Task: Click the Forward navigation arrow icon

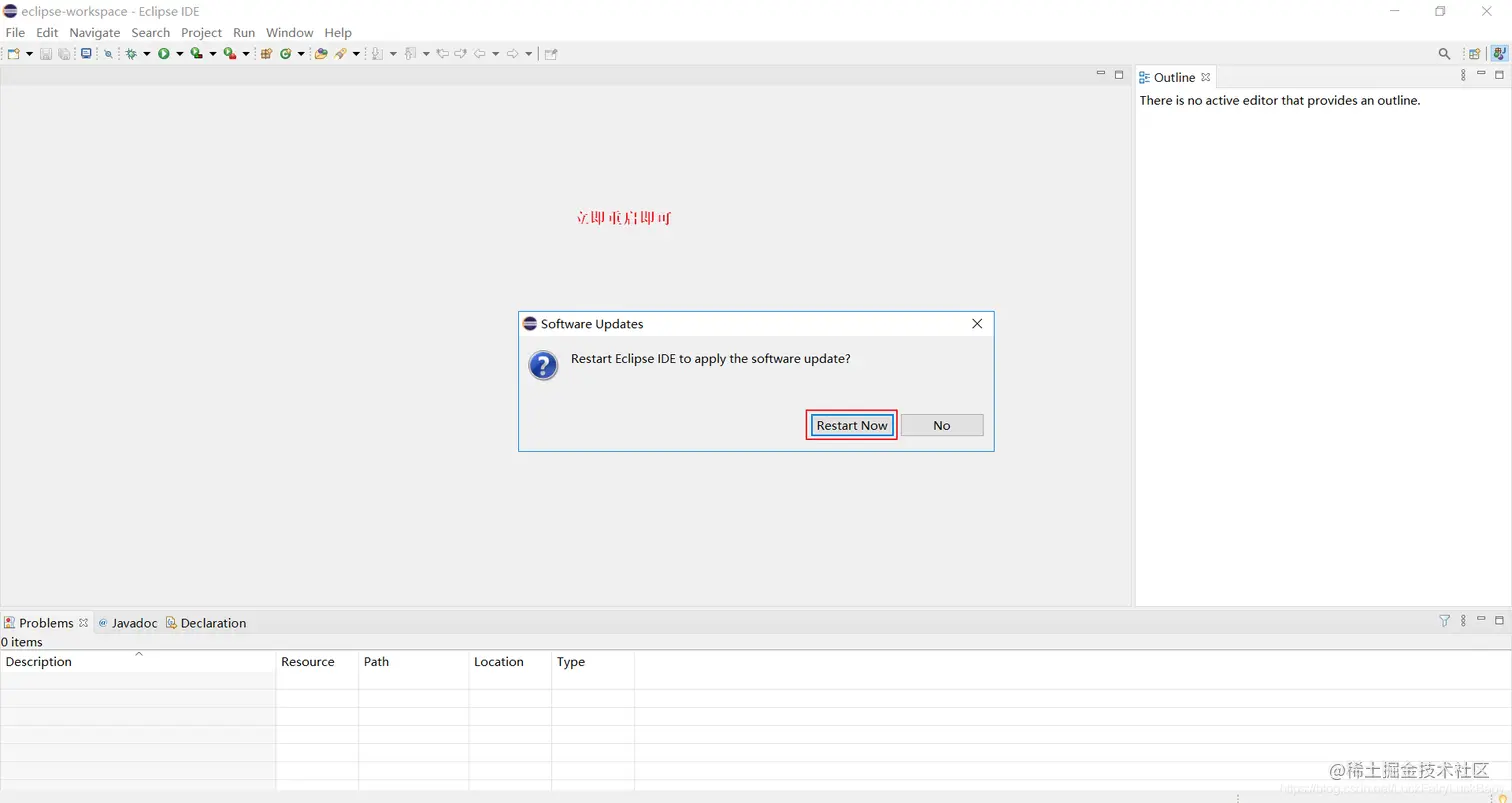Action: click(512, 53)
